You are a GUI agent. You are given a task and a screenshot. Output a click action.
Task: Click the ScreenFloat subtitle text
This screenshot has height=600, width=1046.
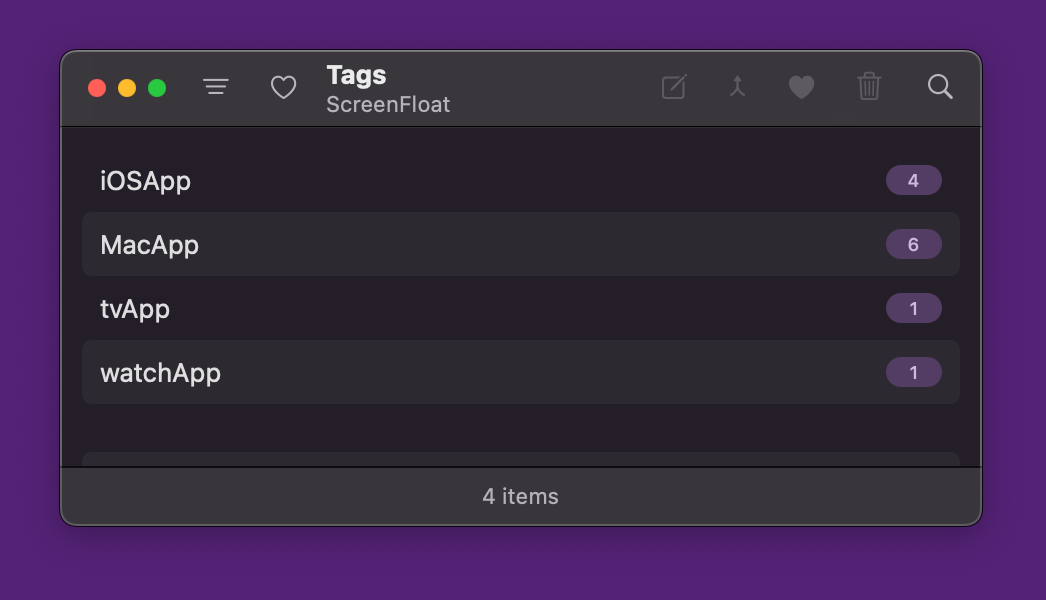click(388, 105)
